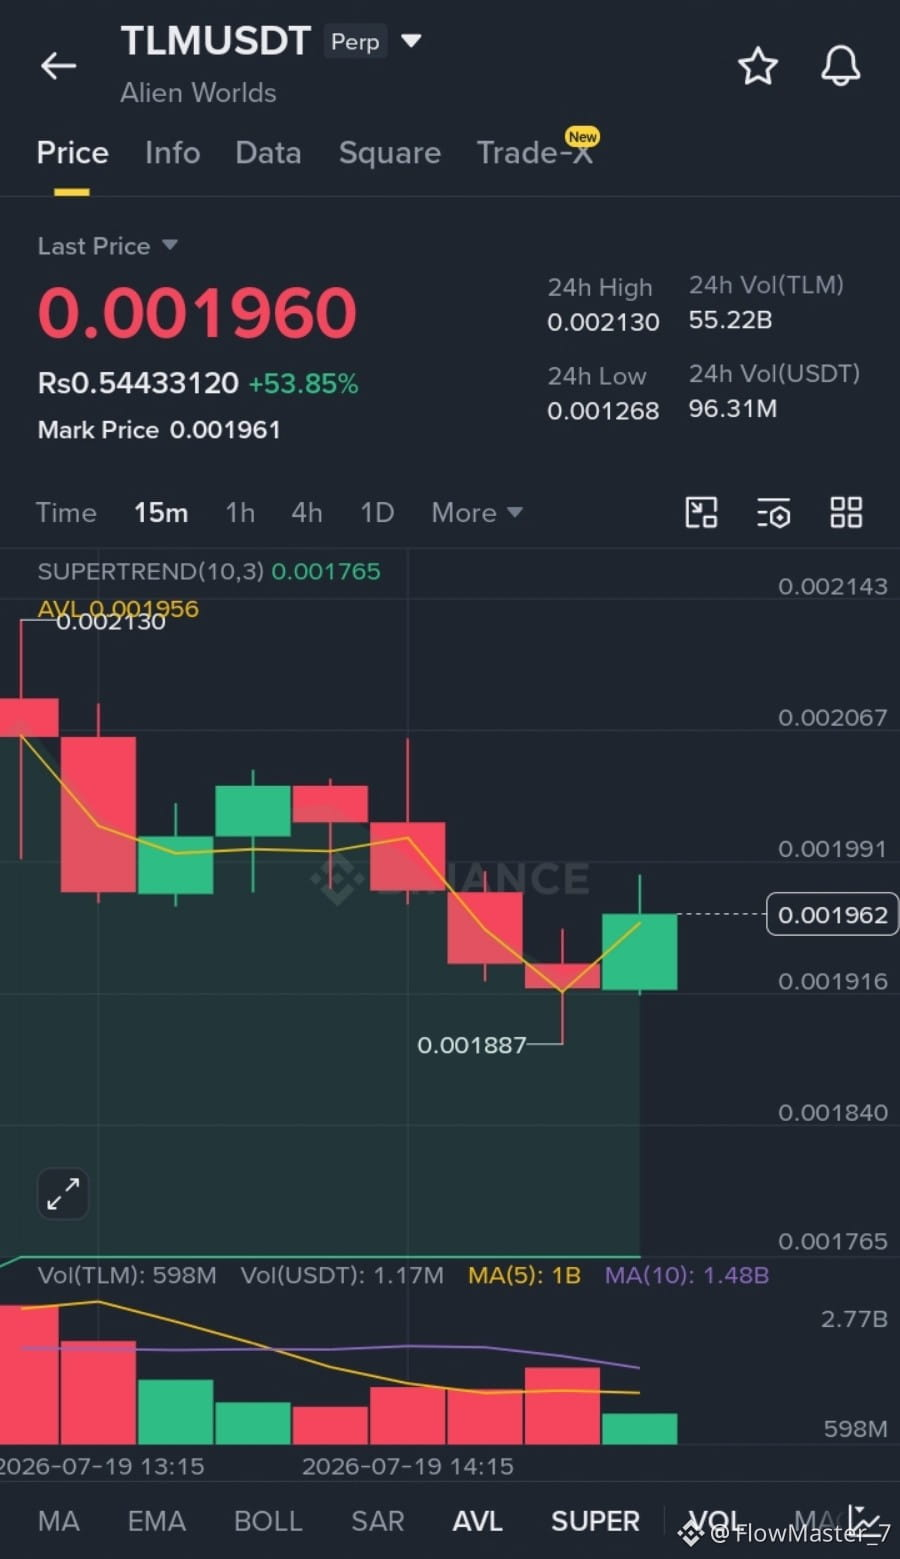900x1559 pixels.
Task: Toggle the MA indicator
Action: pos(58,1521)
